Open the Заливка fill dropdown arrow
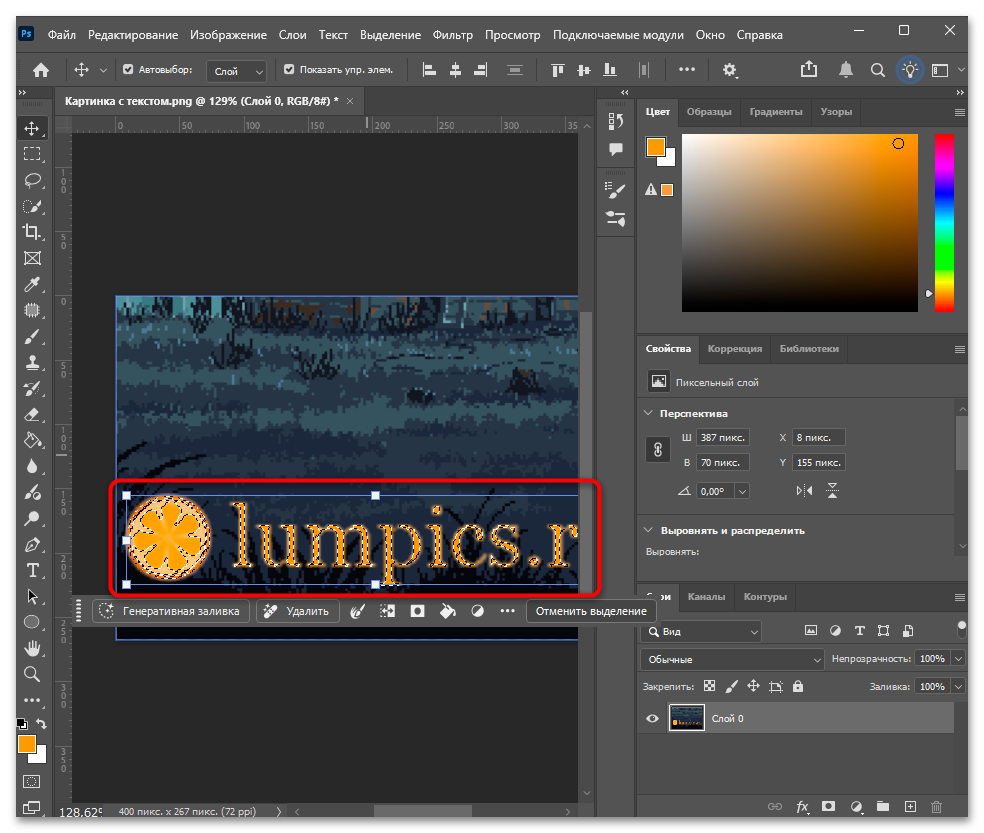Screen dimensions: 984x833 [958, 686]
